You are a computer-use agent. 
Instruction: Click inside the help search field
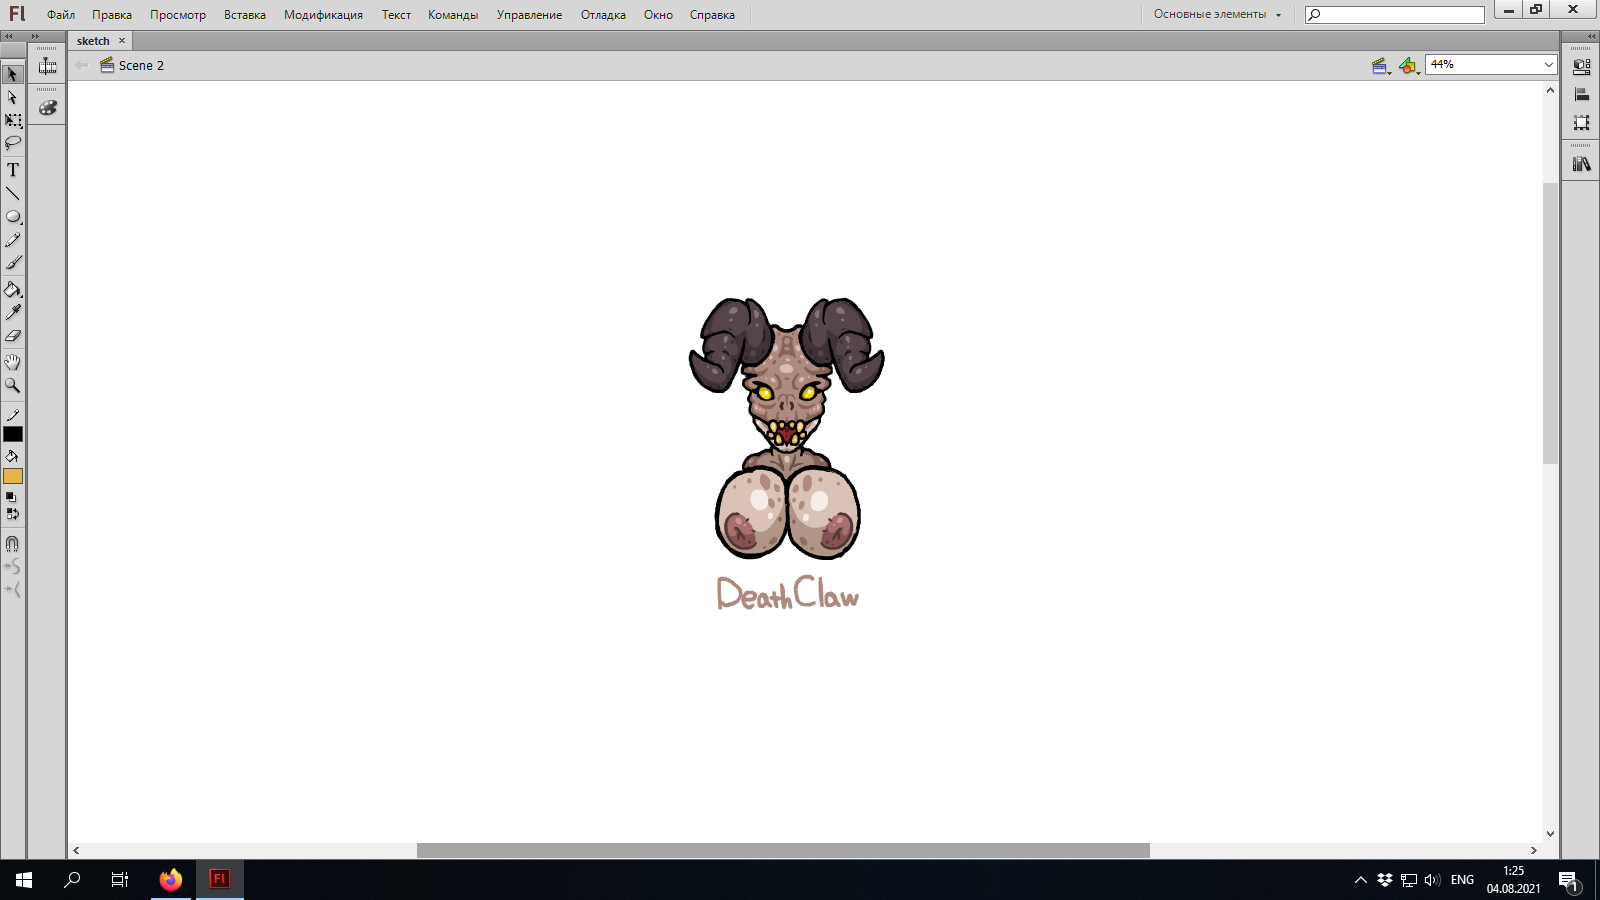pos(1395,14)
